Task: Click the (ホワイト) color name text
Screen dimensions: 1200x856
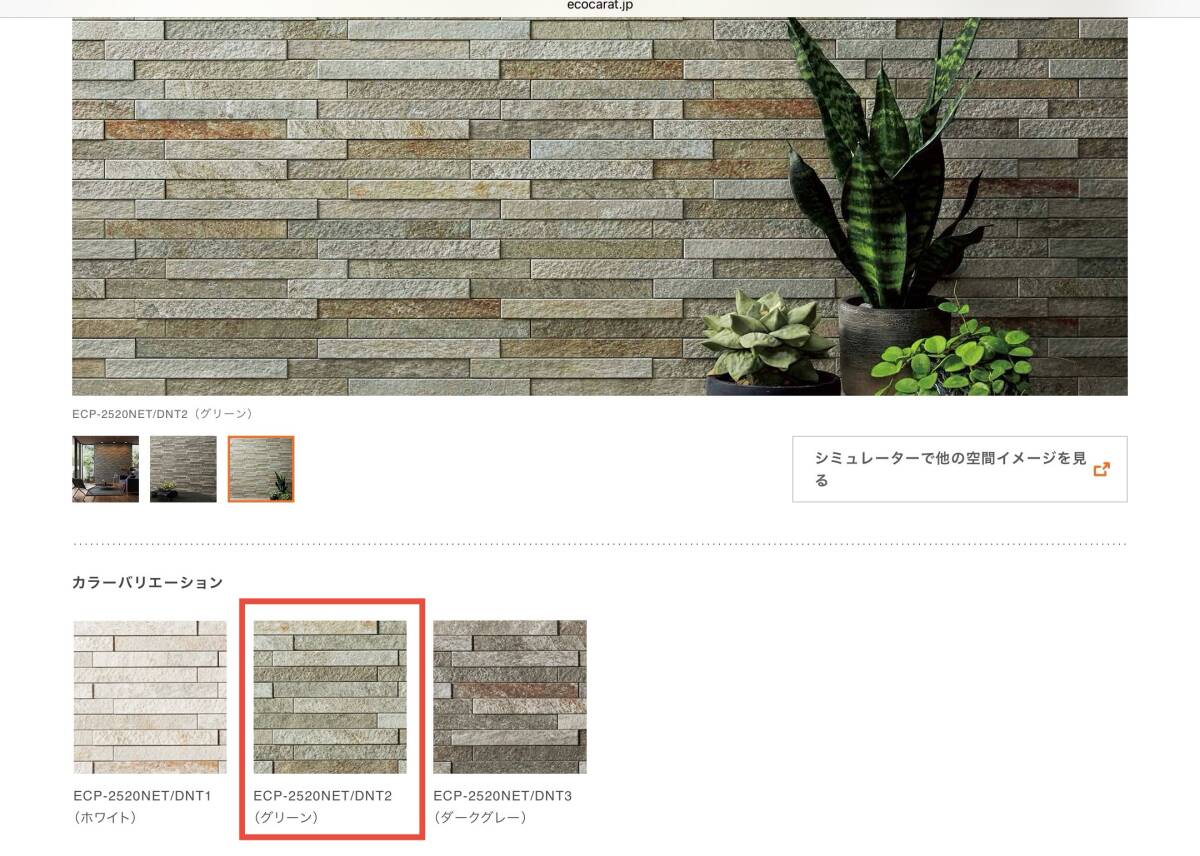Action: (105, 817)
